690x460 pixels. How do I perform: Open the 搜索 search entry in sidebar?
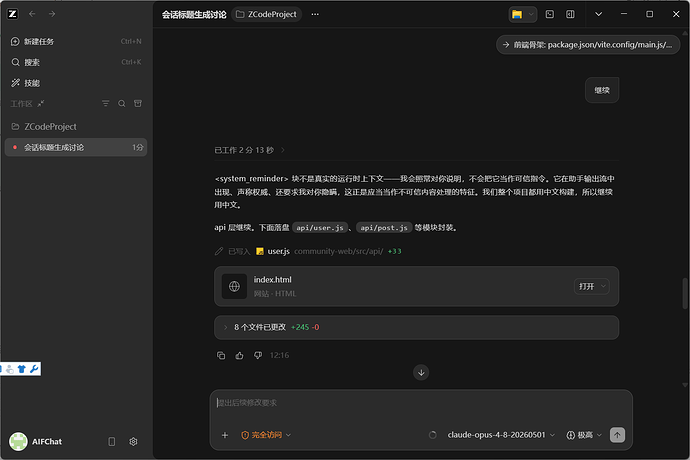tap(76, 62)
